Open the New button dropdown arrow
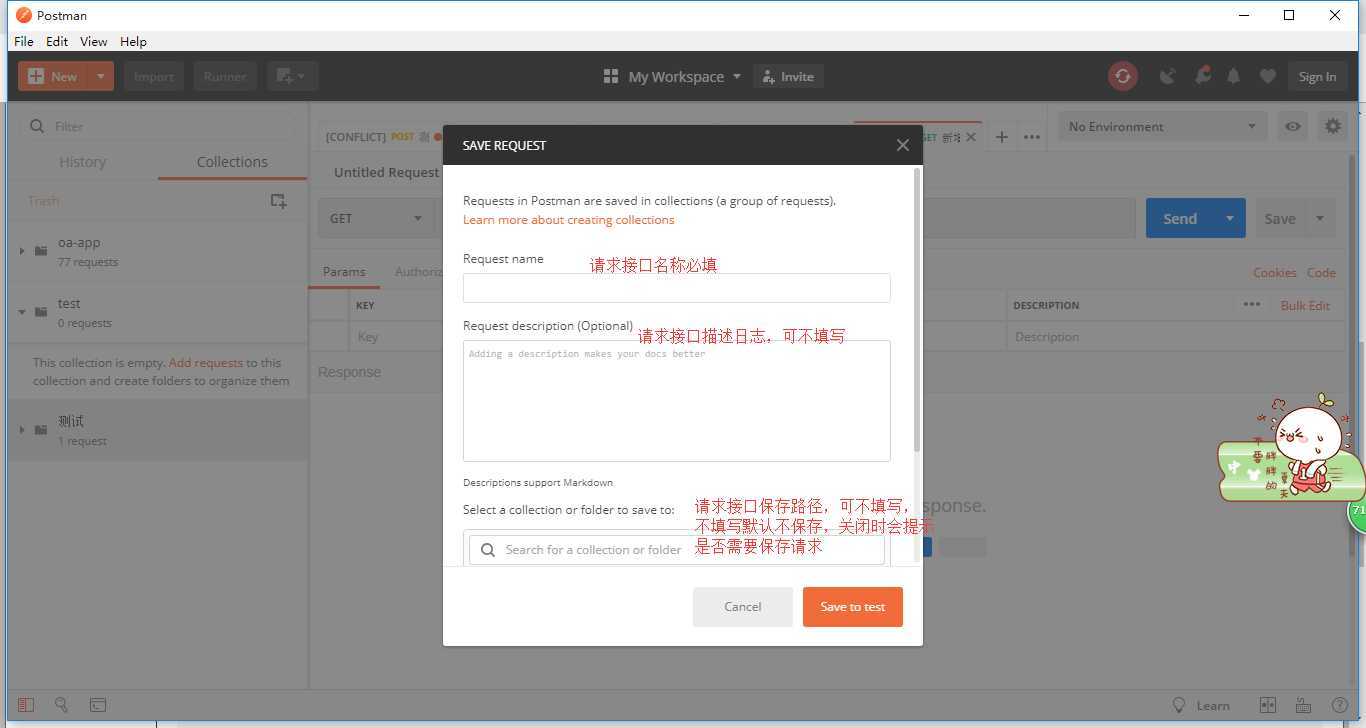Screen dimensions: 1366x728 (x=101, y=76)
